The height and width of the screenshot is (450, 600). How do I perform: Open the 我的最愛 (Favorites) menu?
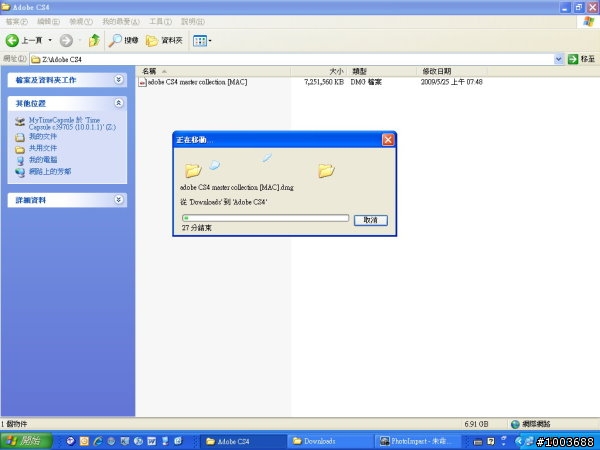click(121, 22)
